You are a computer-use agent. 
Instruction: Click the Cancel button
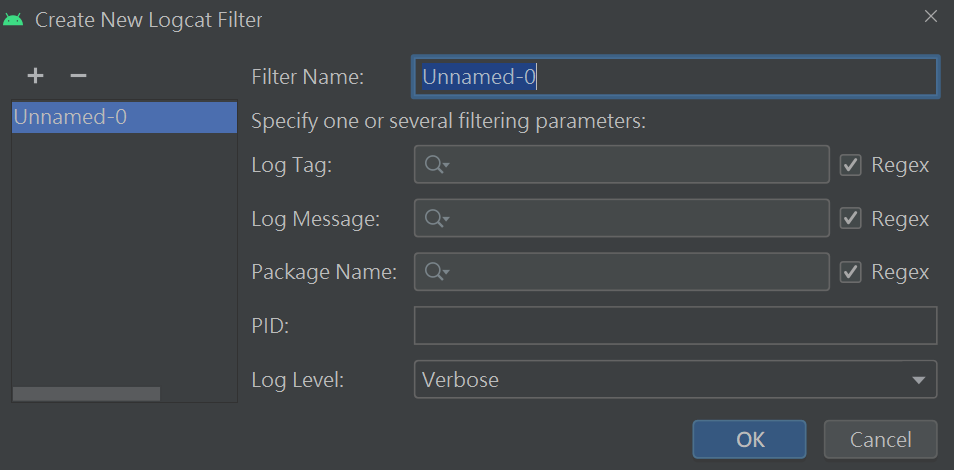[880, 439]
